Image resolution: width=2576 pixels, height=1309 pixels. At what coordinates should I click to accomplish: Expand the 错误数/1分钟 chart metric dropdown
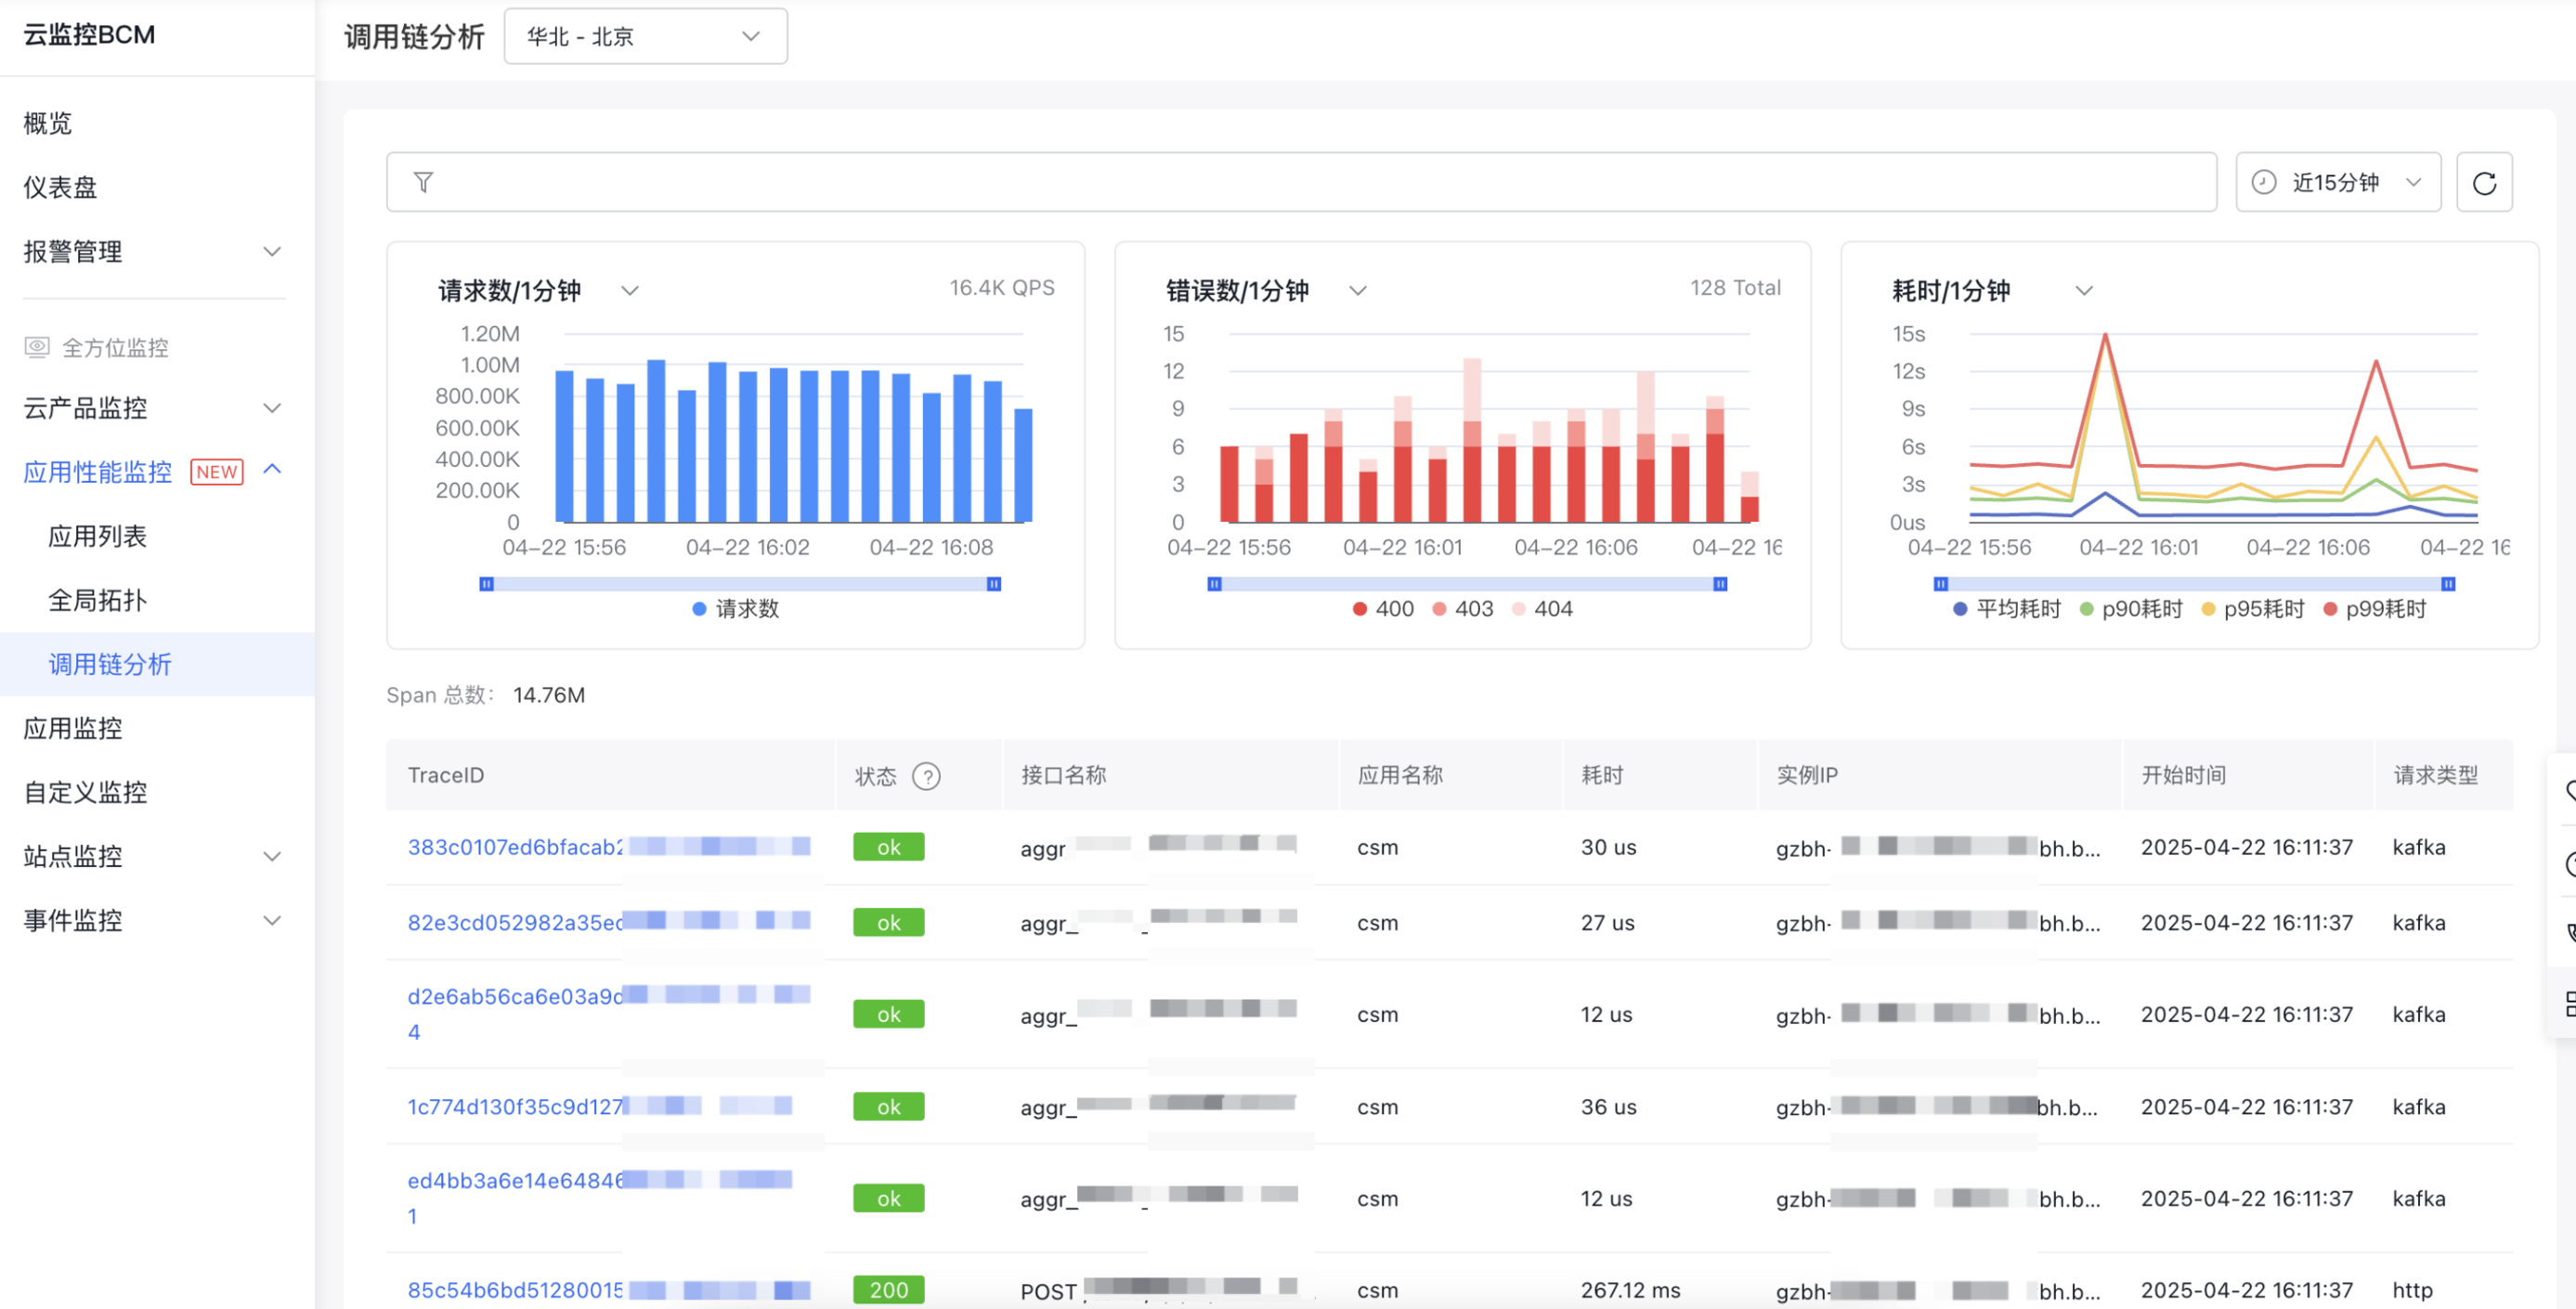click(1357, 291)
